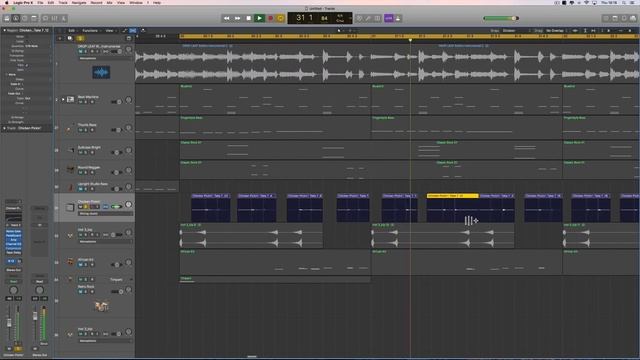
Task: Open the Apple menu
Action: tap(7, 2)
